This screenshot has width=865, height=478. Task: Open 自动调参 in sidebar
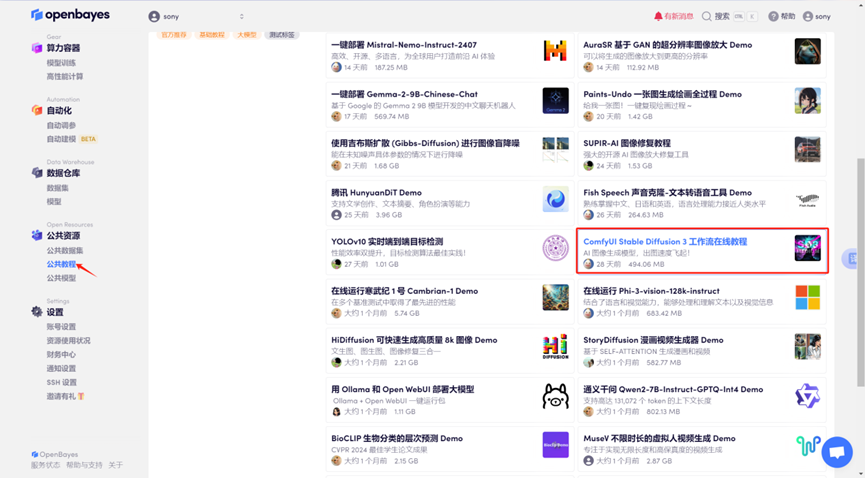pyautogui.click(x=61, y=125)
